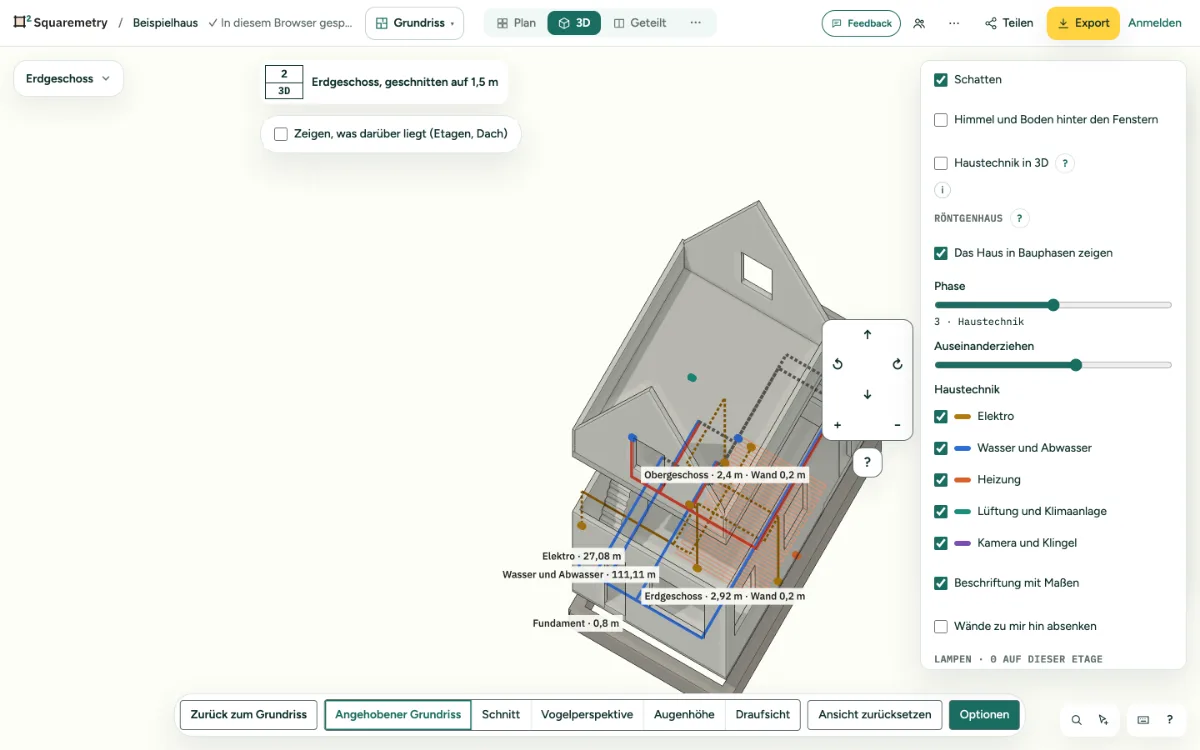Screen dimensions: 1200x750
Task: Click the yellow Export button
Action: [1083, 23]
